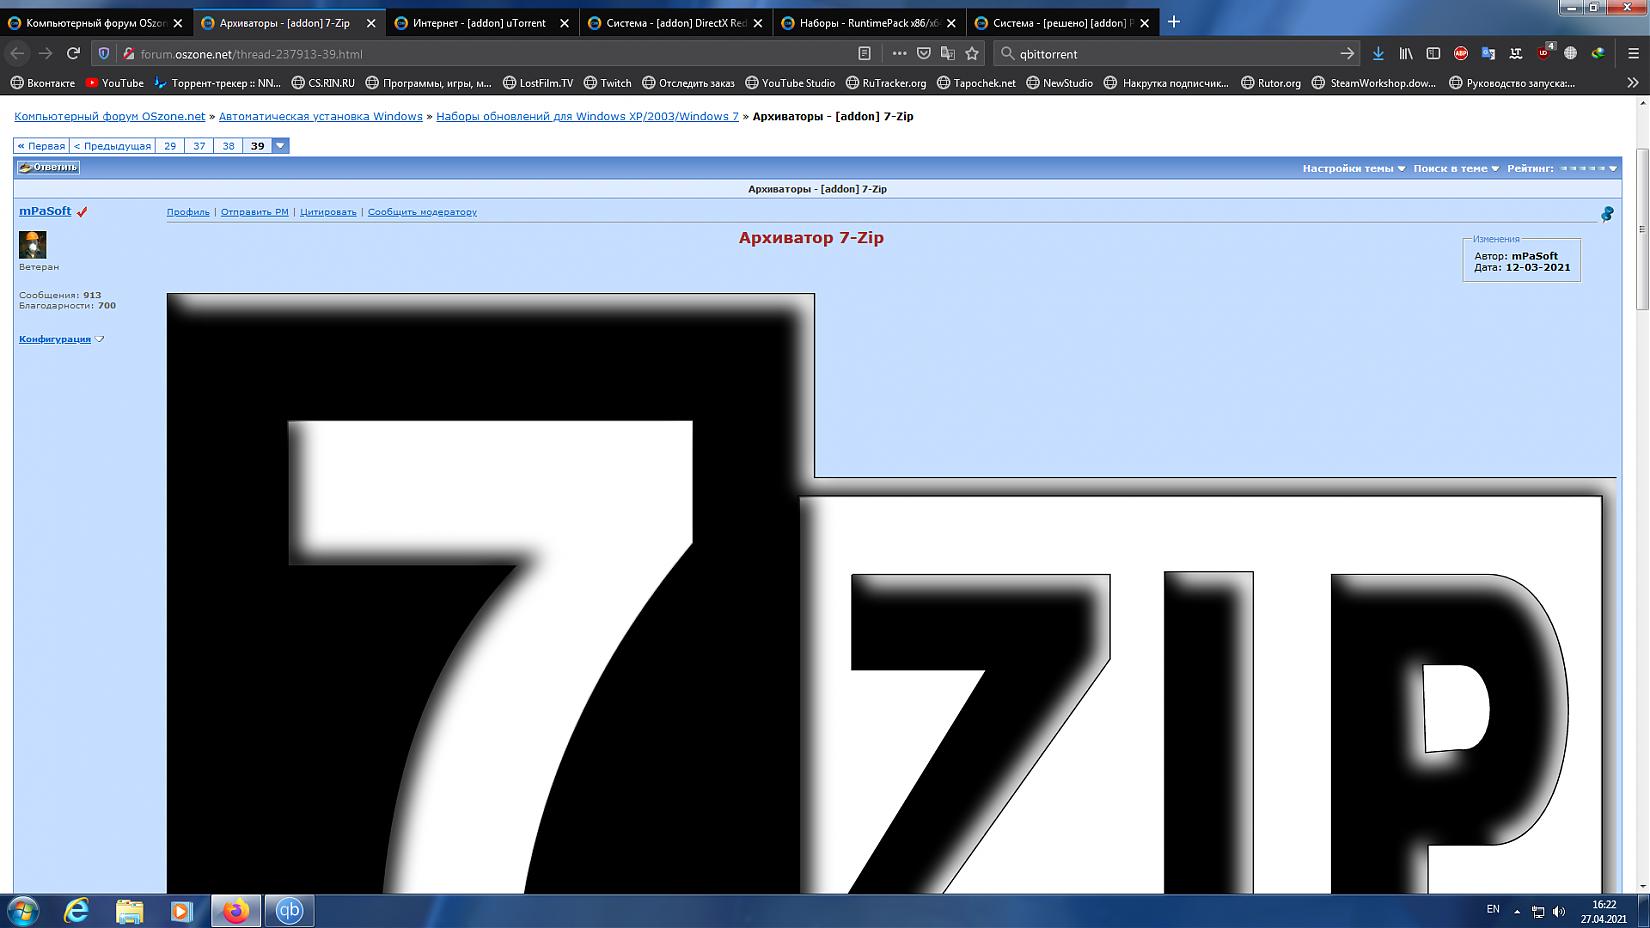Click the EN language indicator

(x=1493, y=909)
